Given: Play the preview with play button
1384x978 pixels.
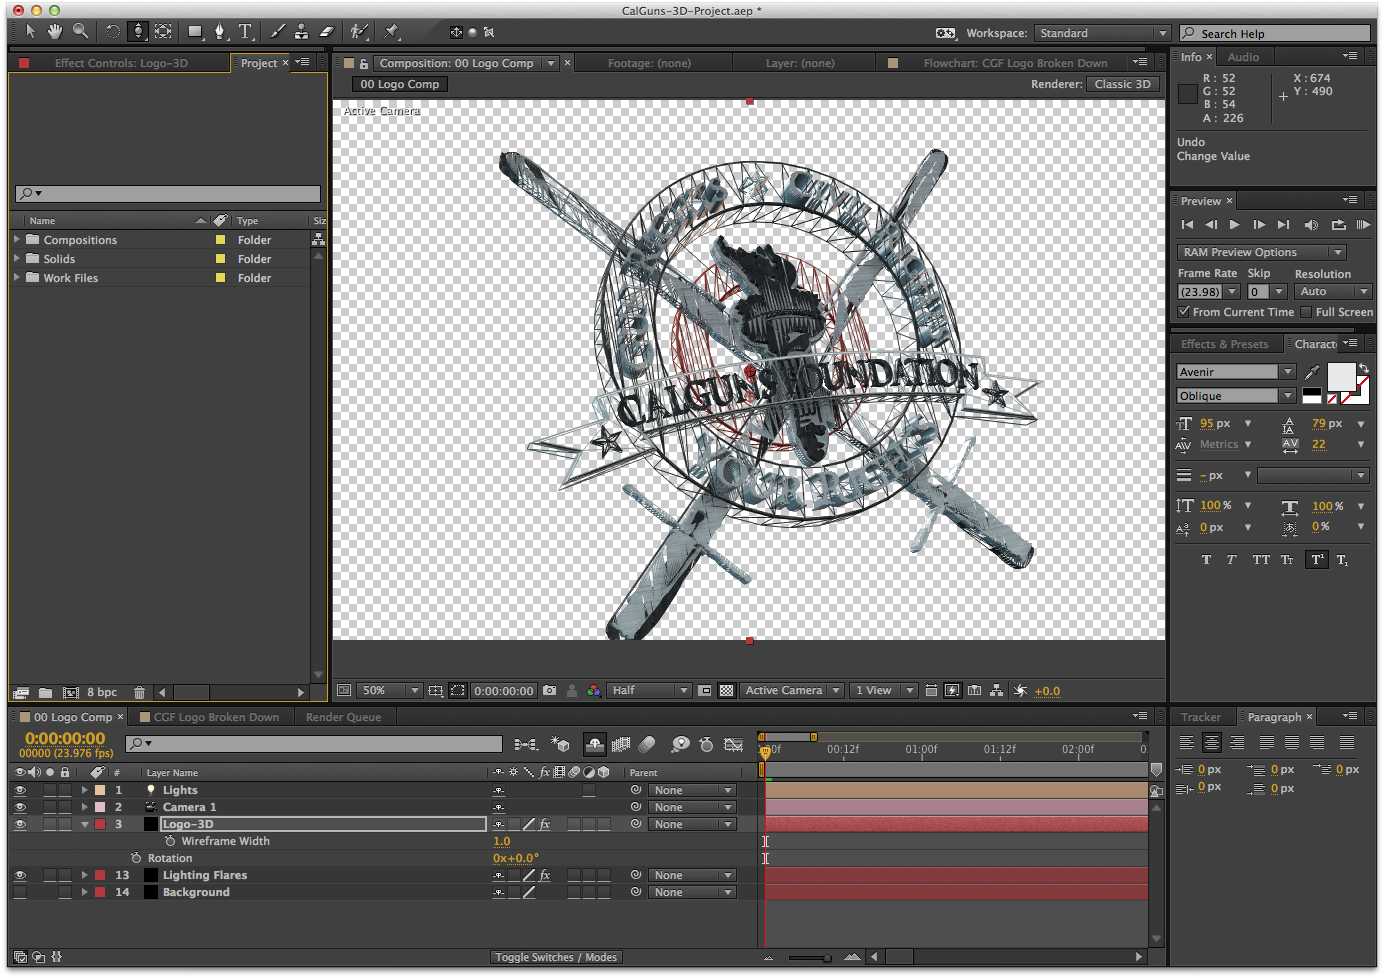Looking at the screenshot, I should click(x=1234, y=225).
